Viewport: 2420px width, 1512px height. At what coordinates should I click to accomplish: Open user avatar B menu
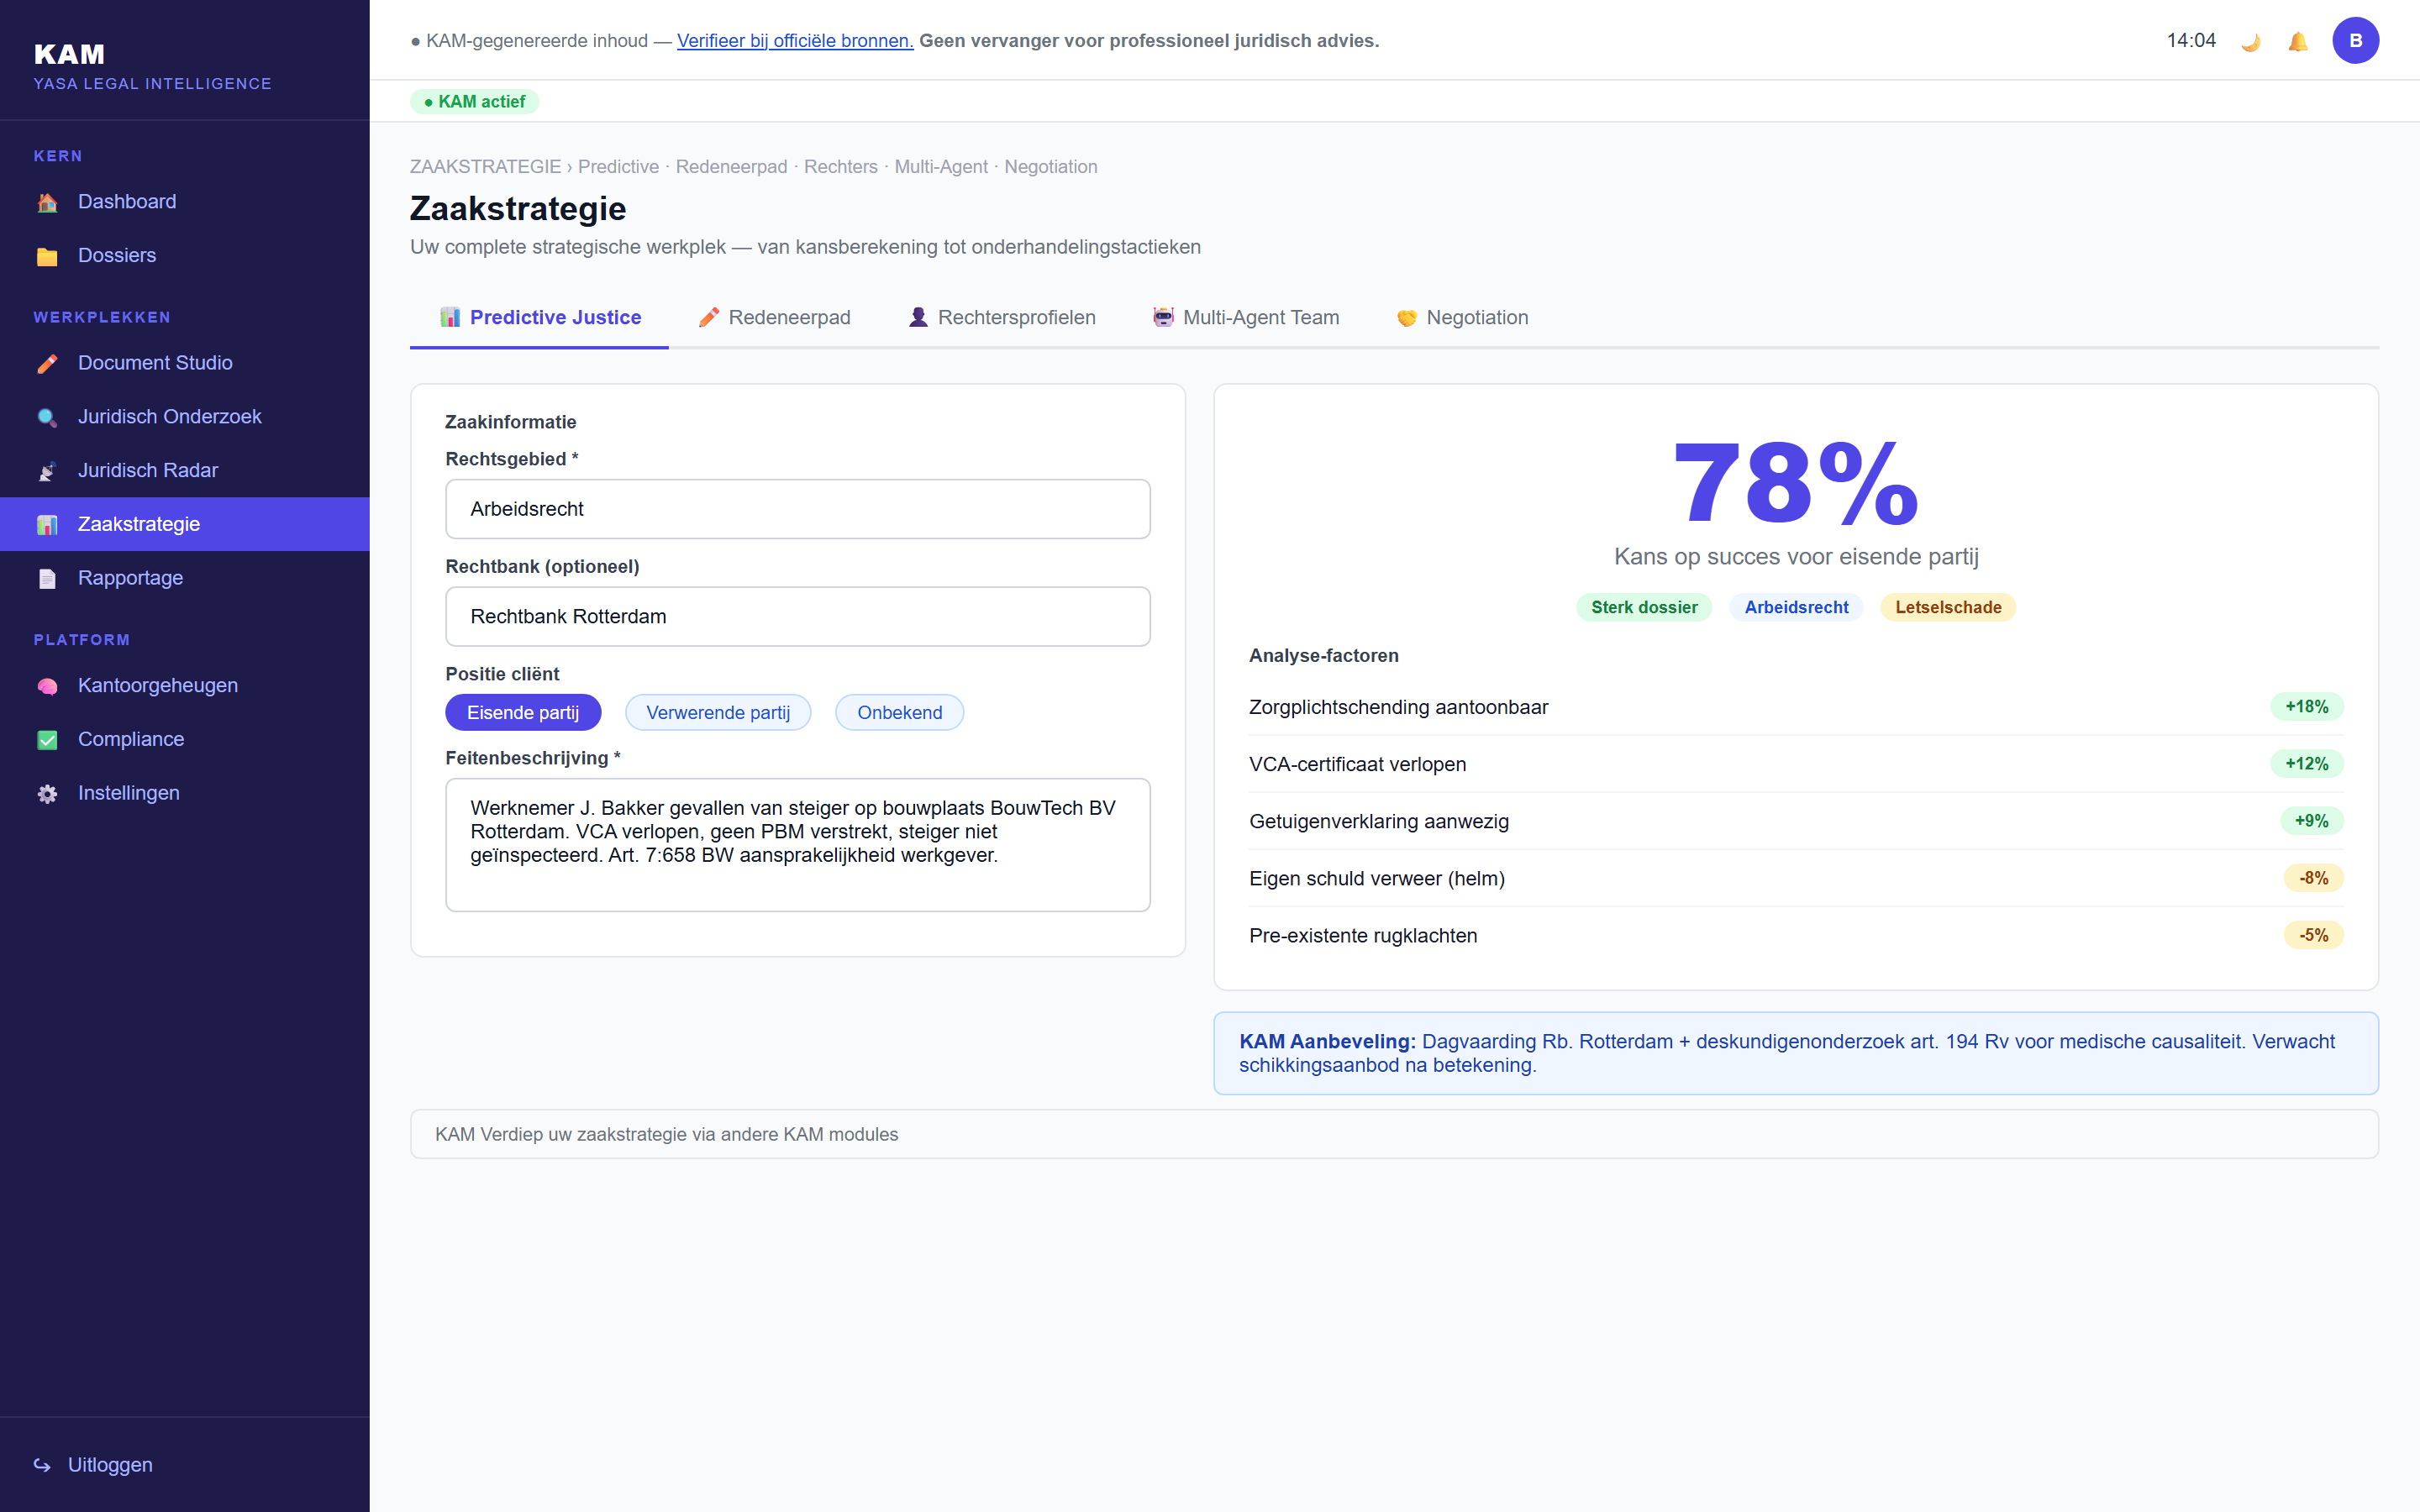pos(2355,41)
